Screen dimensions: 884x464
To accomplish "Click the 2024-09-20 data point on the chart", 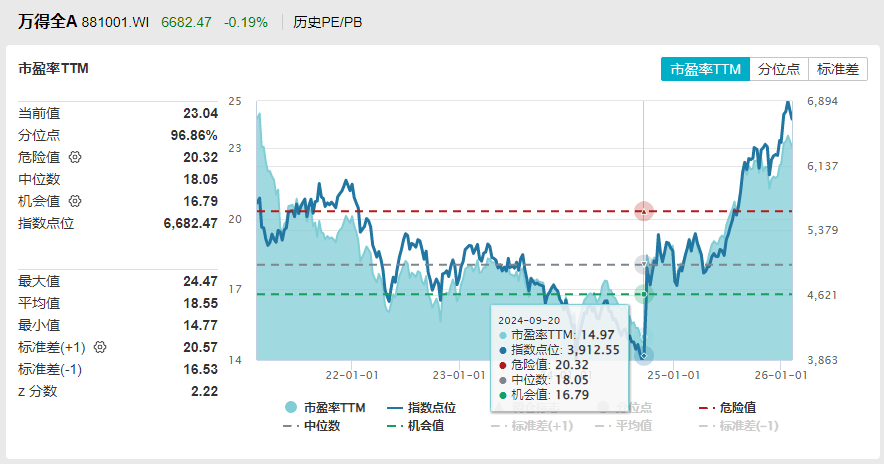I will [x=644, y=355].
